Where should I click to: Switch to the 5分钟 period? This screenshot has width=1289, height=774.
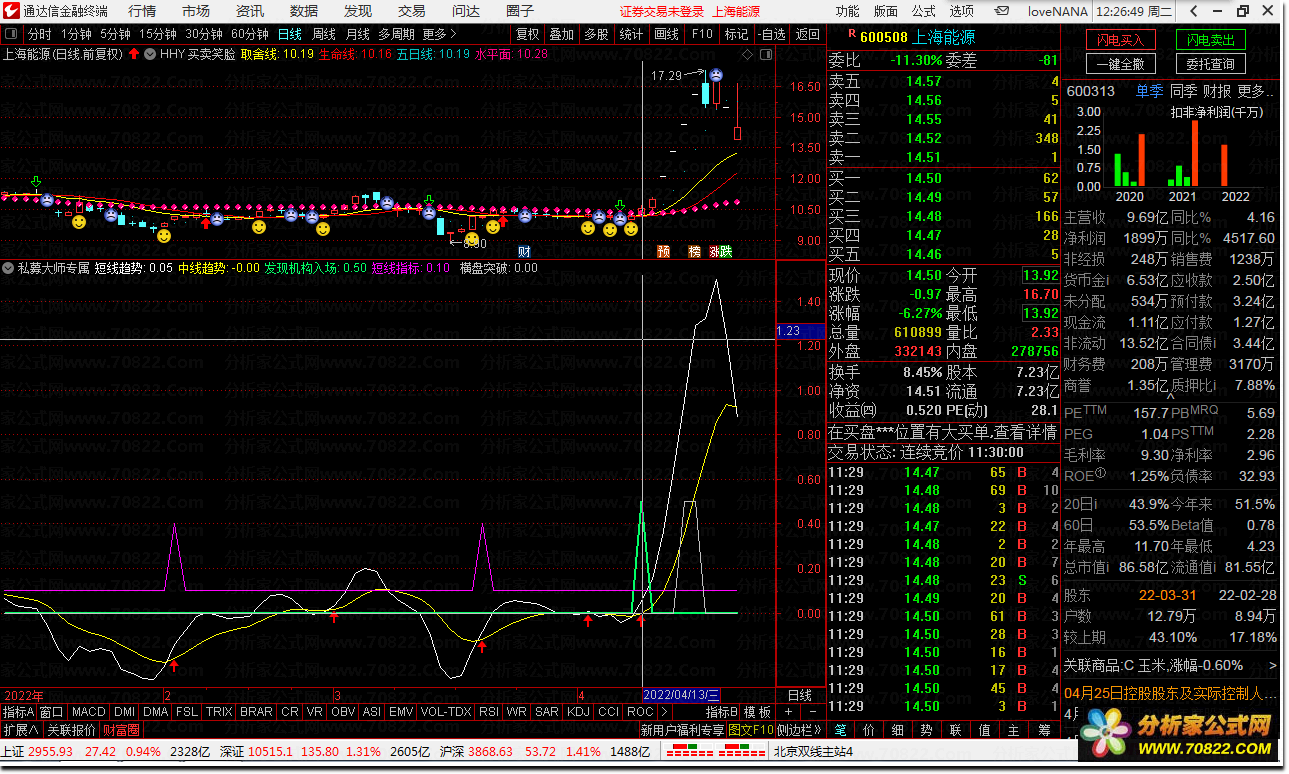pyautogui.click(x=115, y=34)
